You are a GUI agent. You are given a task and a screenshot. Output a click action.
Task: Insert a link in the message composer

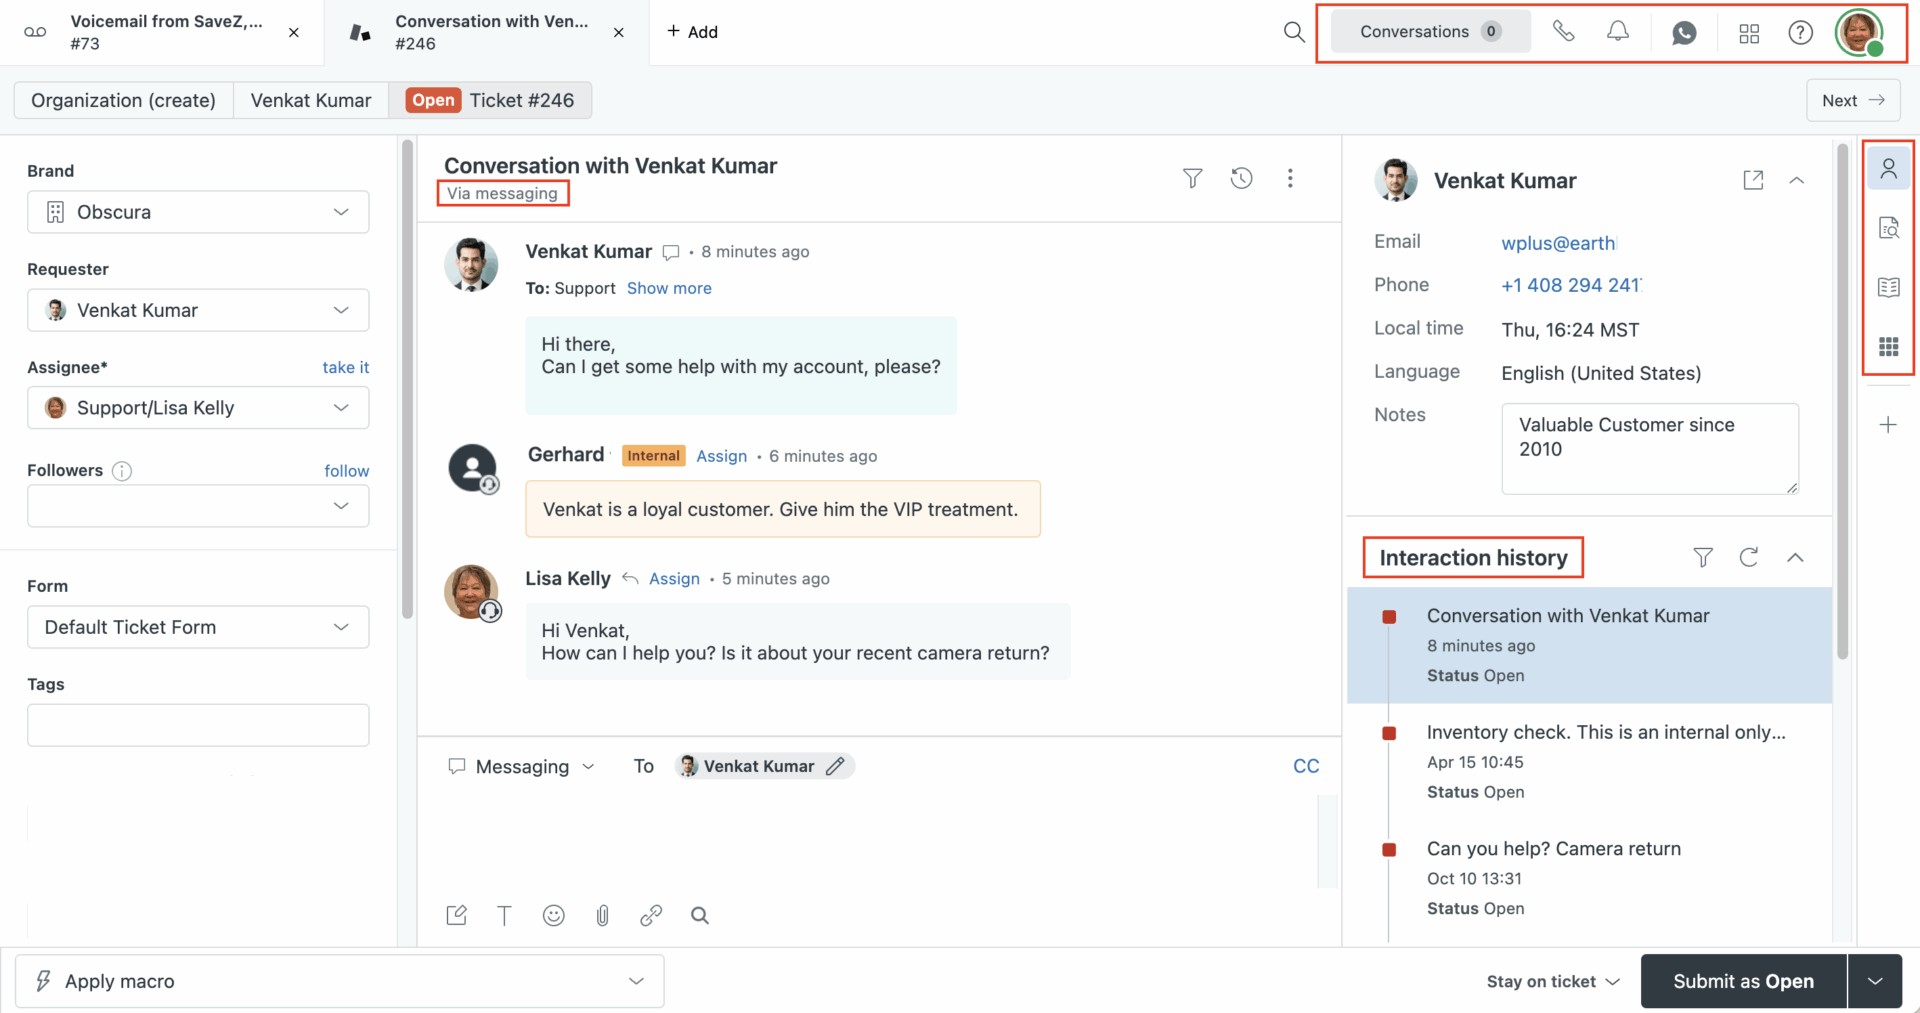pyautogui.click(x=651, y=915)
